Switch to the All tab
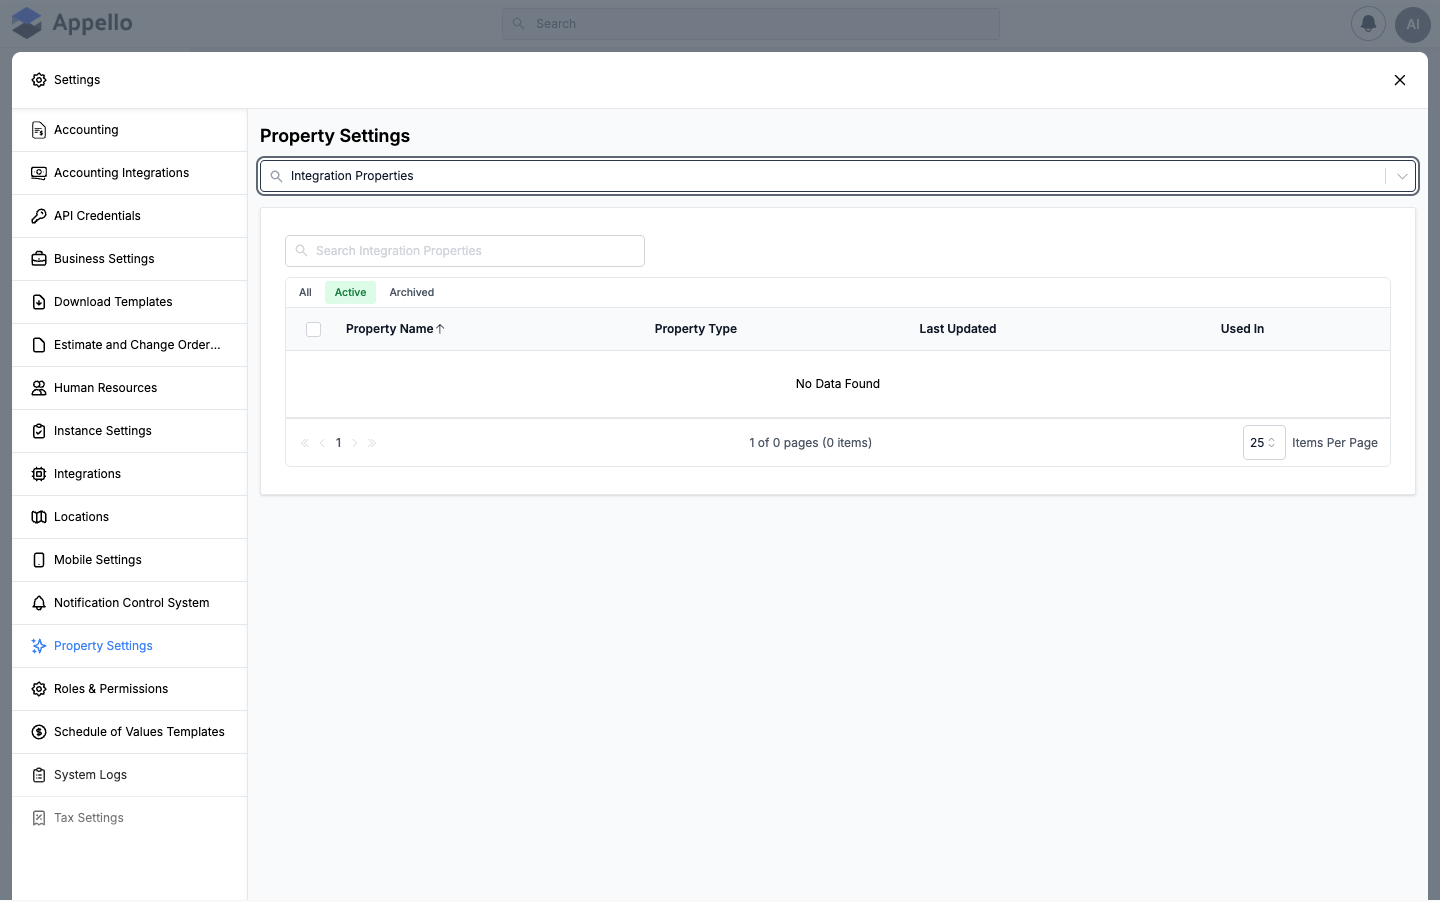The height and width of the screenshot is (918, 1440). click(305, 293)
